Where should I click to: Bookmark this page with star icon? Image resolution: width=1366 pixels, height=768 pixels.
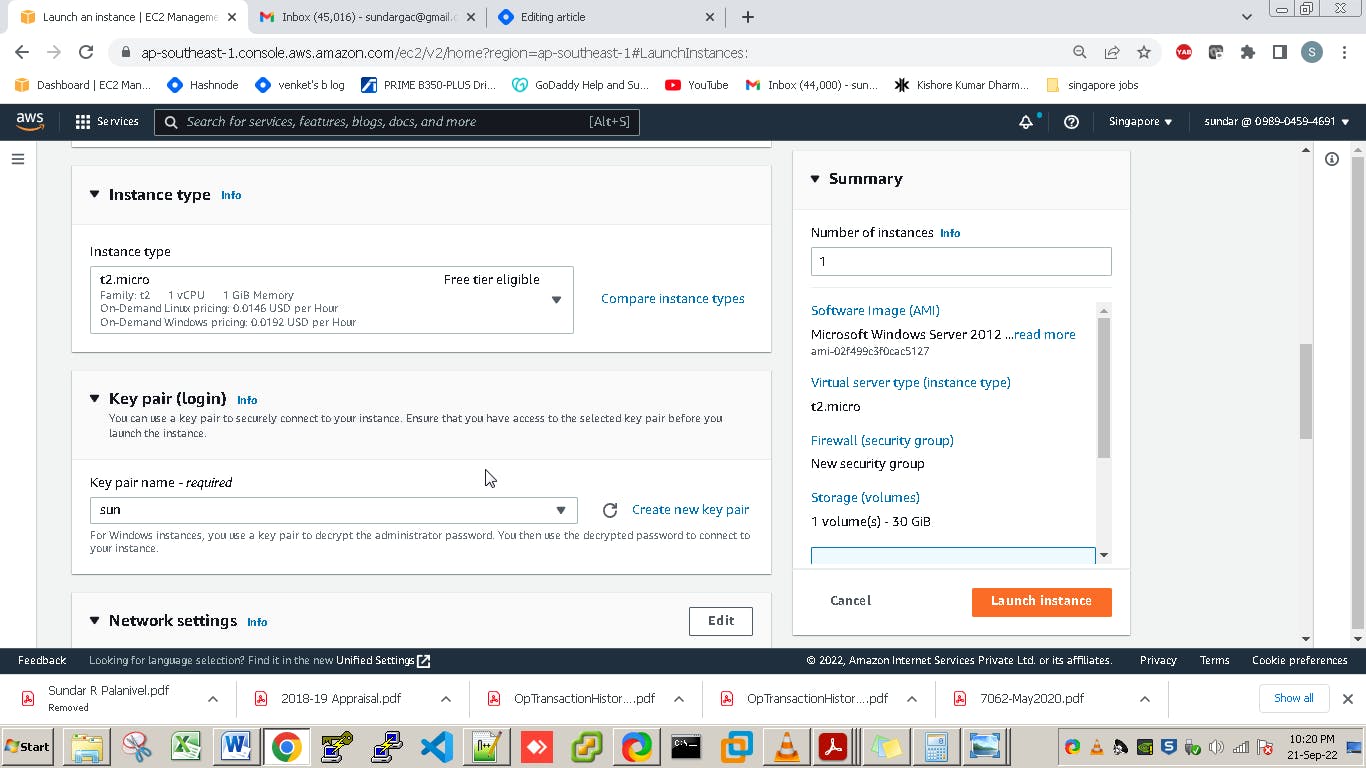[x=1144, y=53]
